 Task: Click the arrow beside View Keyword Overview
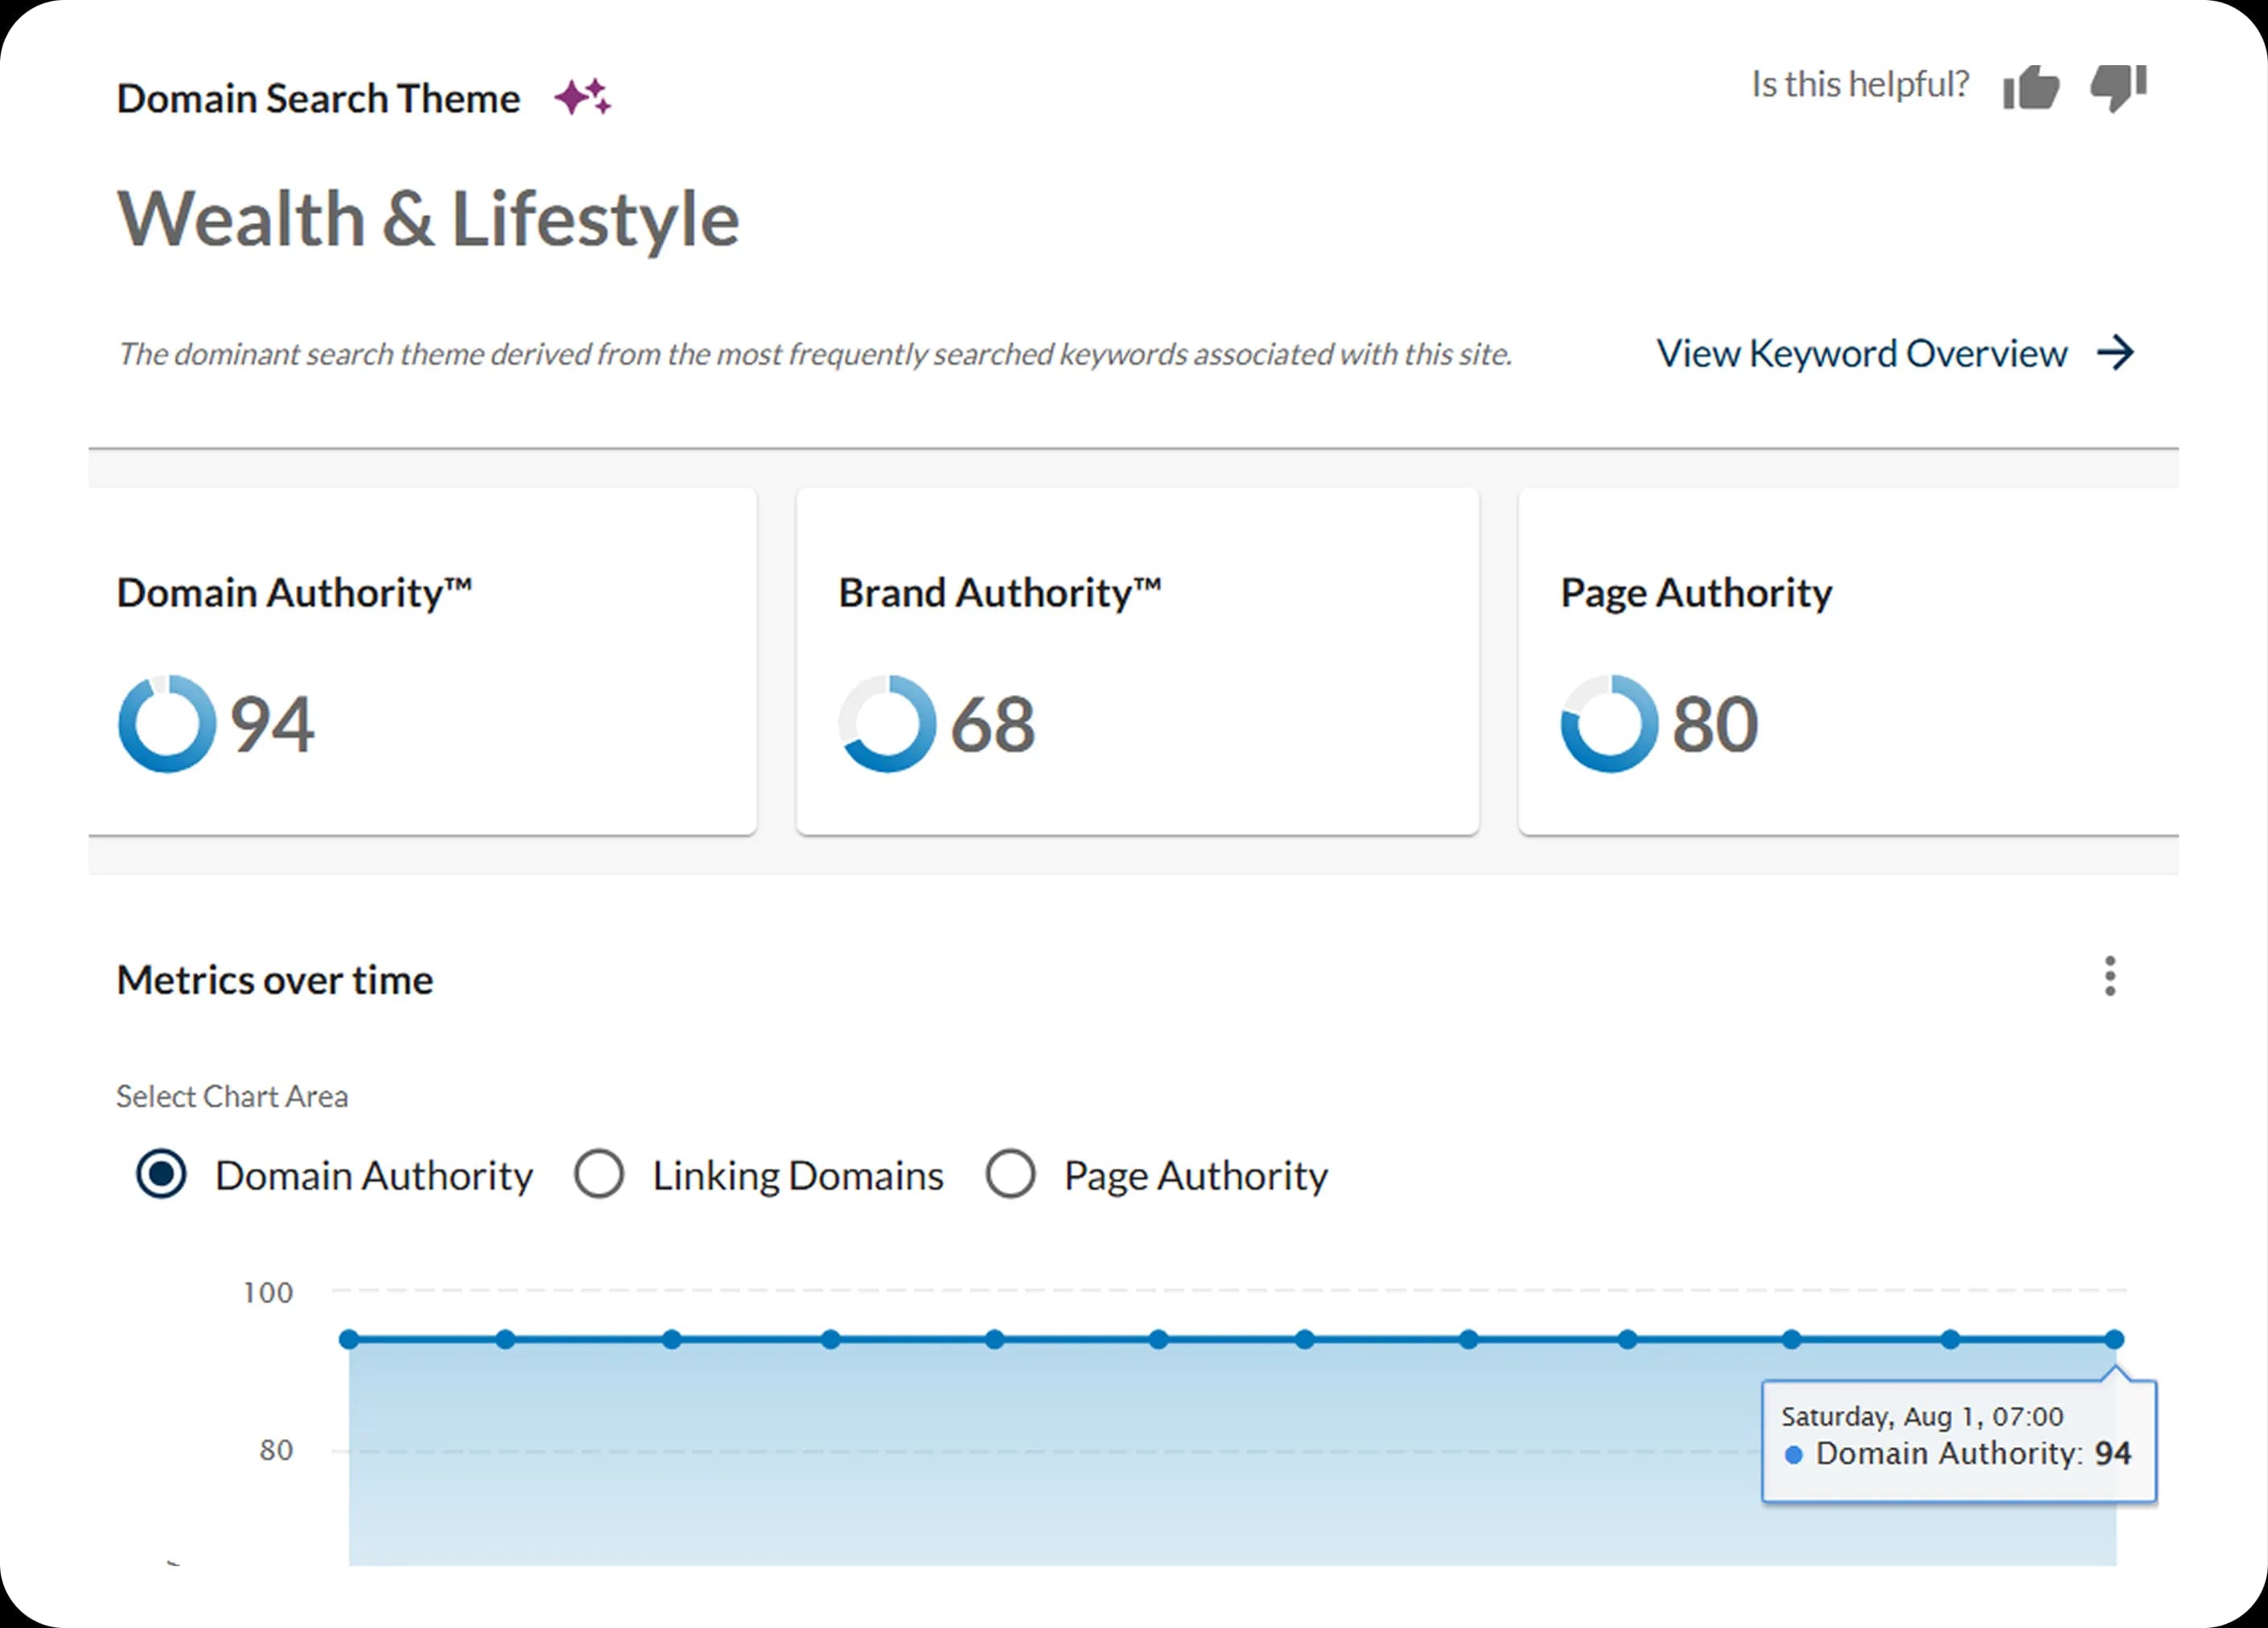pyautogui.click(x=2115, y=352)
